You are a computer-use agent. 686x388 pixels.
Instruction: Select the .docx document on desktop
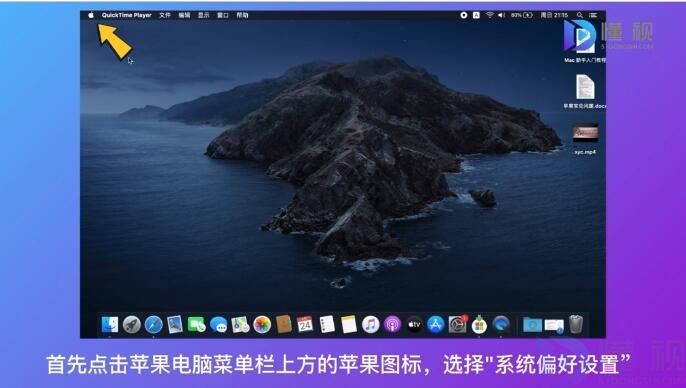click(x=585, y=91)
